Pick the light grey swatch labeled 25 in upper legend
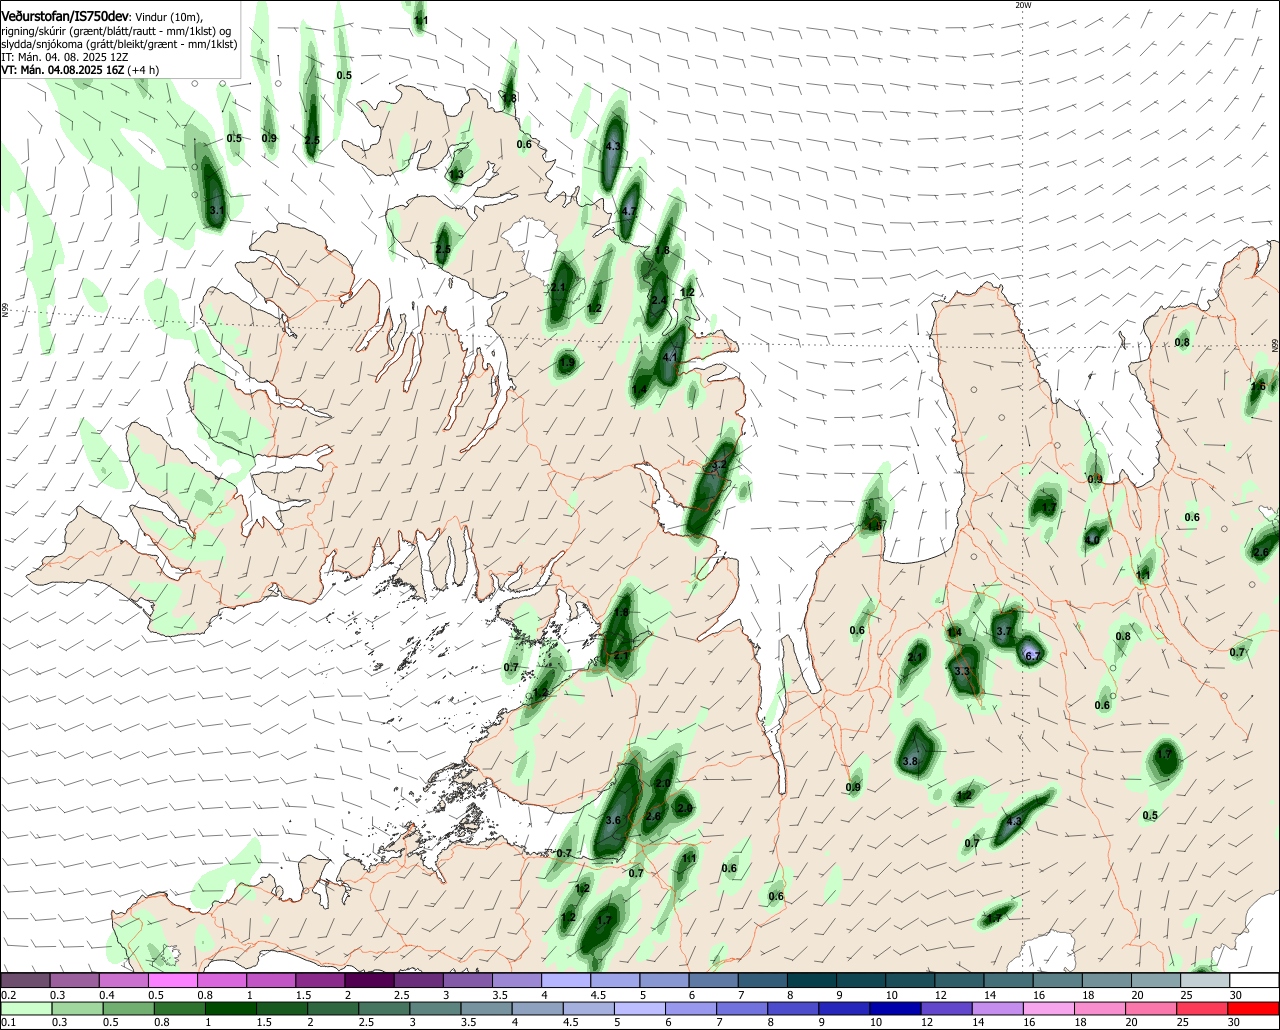The height and width of the screenshot is (1030, 1280). [1206, 981]
